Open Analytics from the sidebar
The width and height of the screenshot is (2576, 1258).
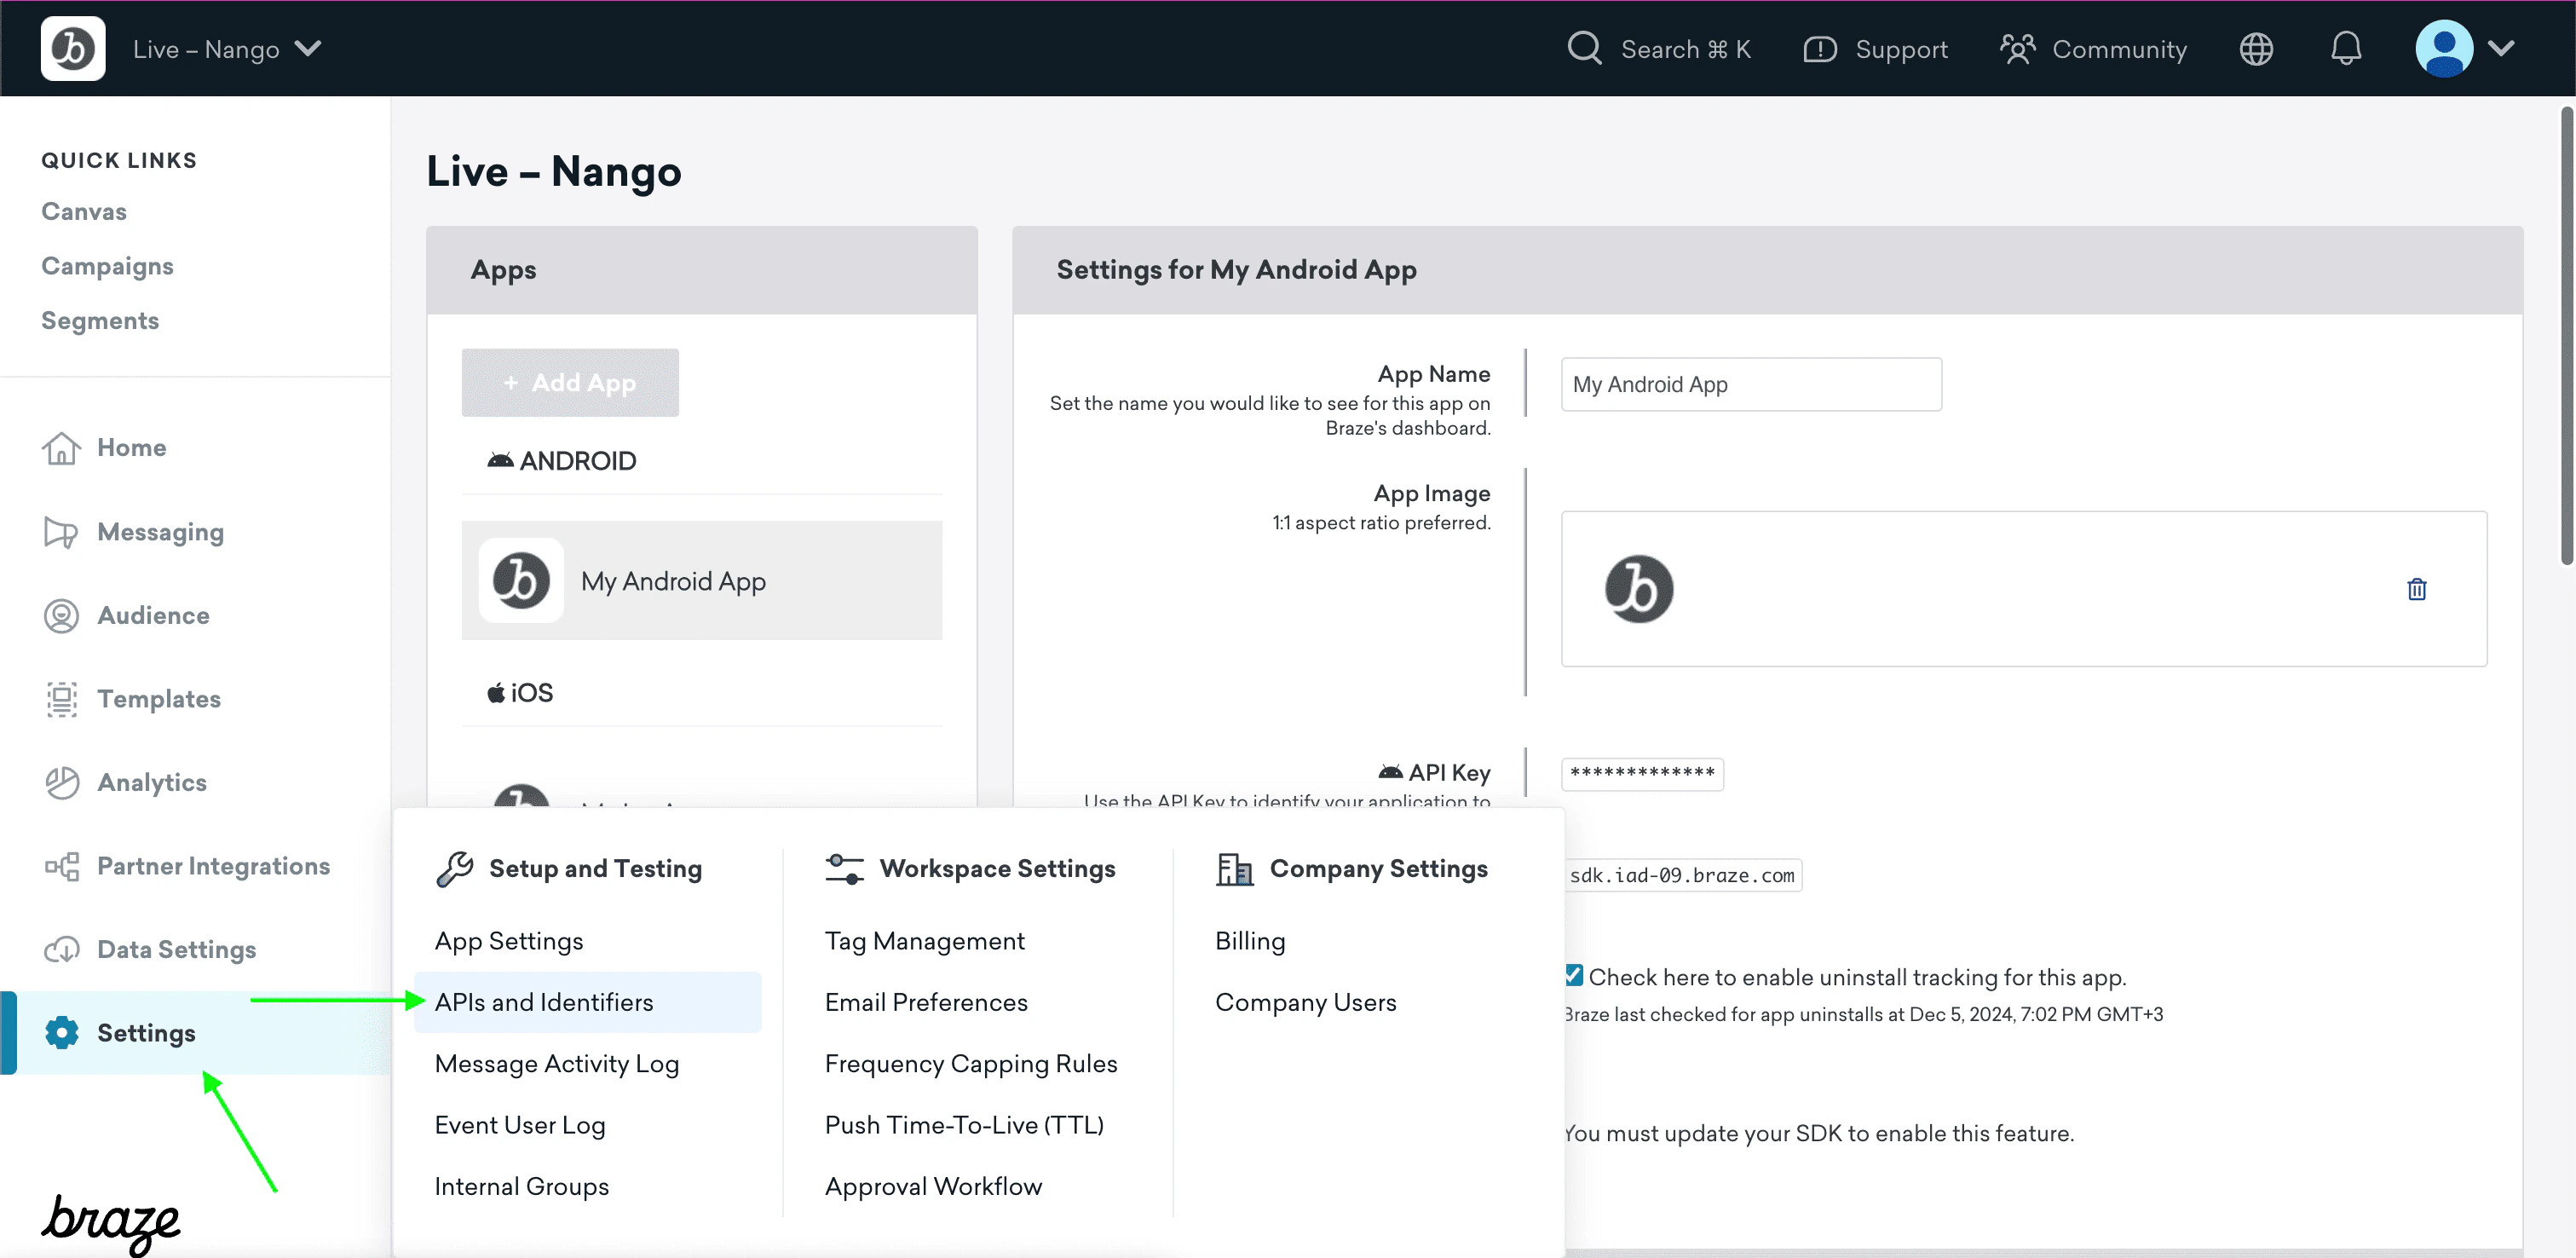click(x=151, y=782)
